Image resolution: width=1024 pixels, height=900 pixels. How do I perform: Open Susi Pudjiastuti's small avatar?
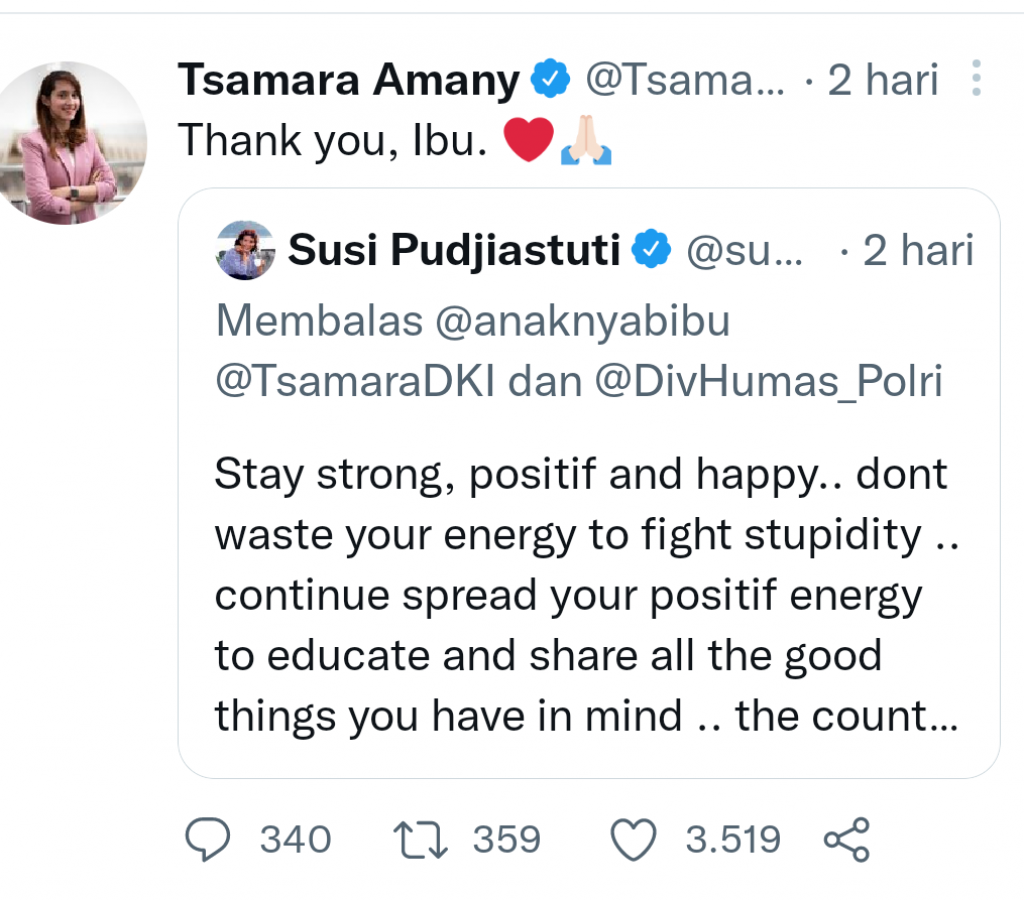tap(245, 250)
